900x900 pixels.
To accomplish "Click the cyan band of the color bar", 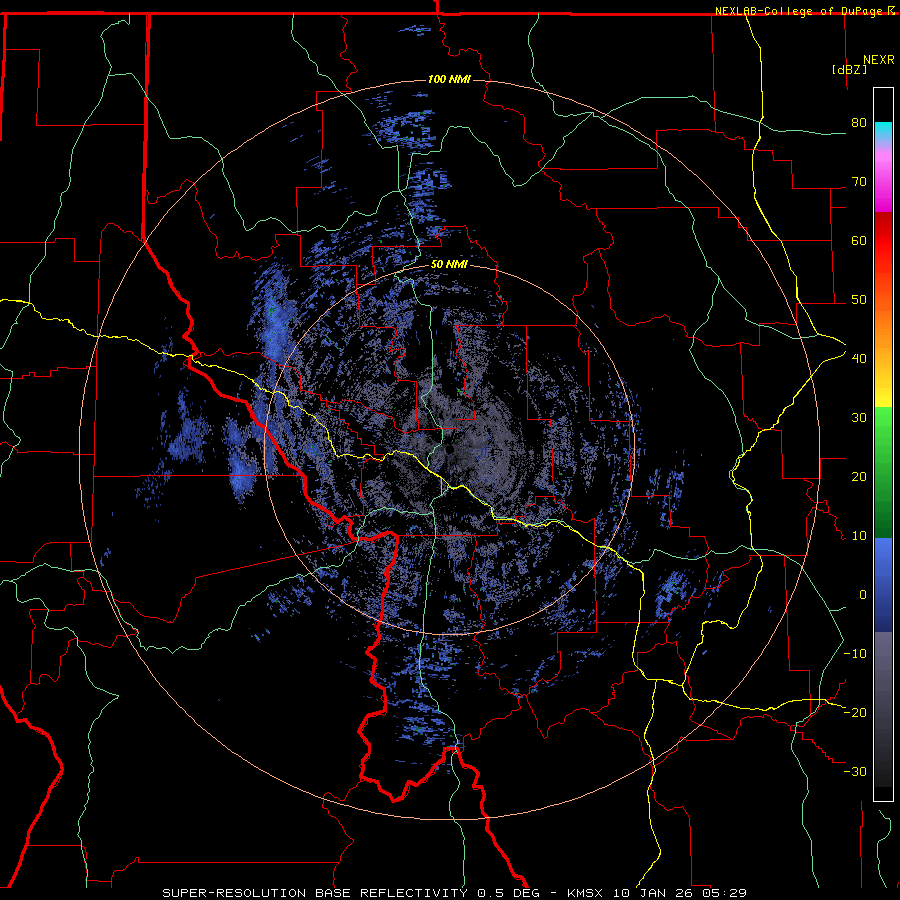I will click(883, 129).
